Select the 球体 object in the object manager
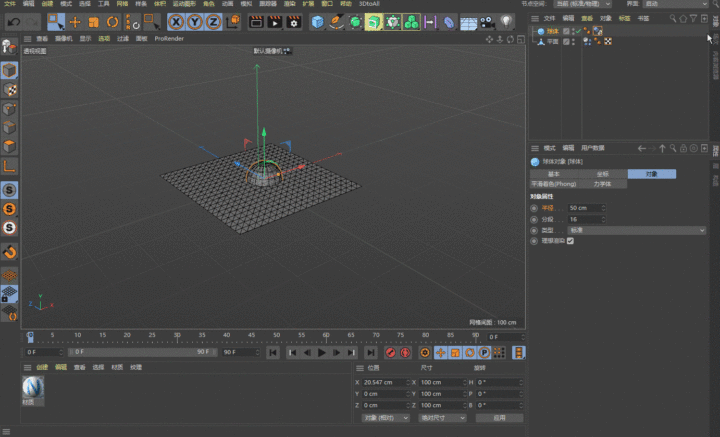 pos(553,31)
